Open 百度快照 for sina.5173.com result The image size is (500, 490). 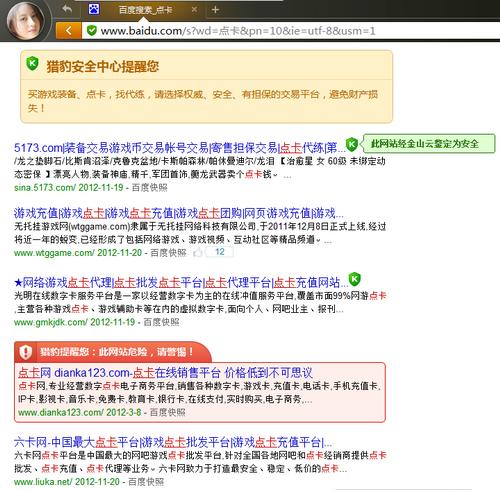coord(150,188)
